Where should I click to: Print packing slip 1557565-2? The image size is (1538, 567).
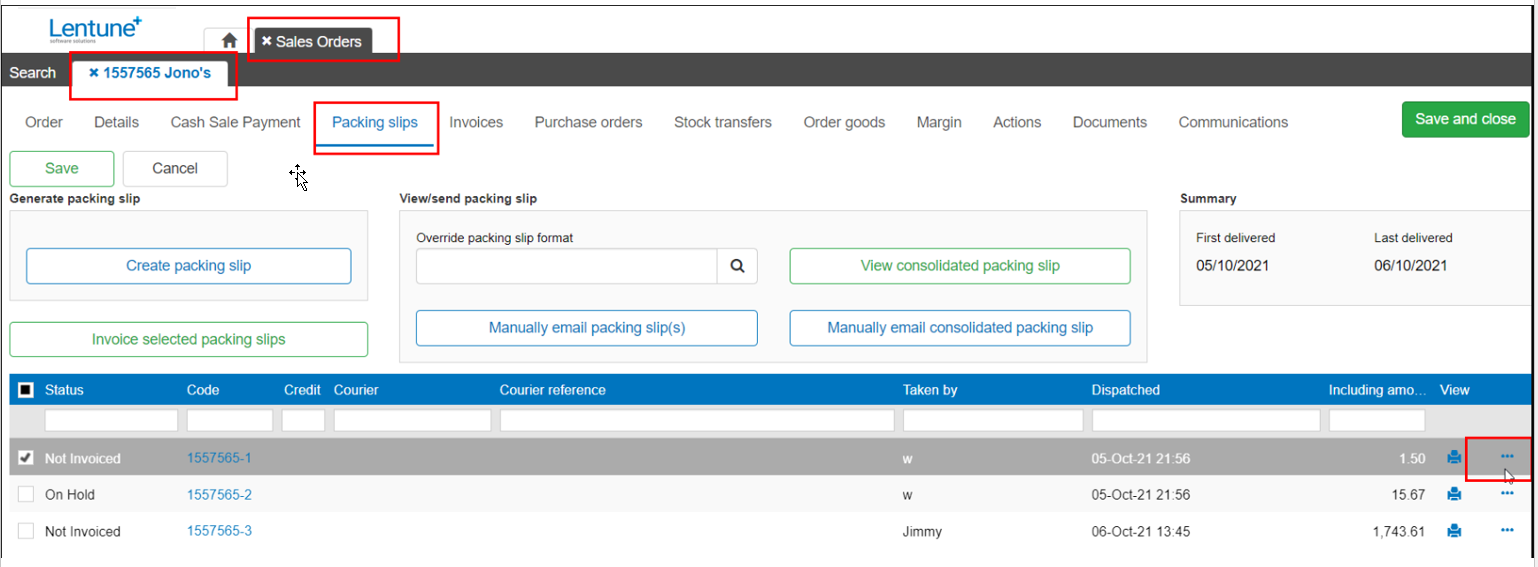coord(1454,494)
